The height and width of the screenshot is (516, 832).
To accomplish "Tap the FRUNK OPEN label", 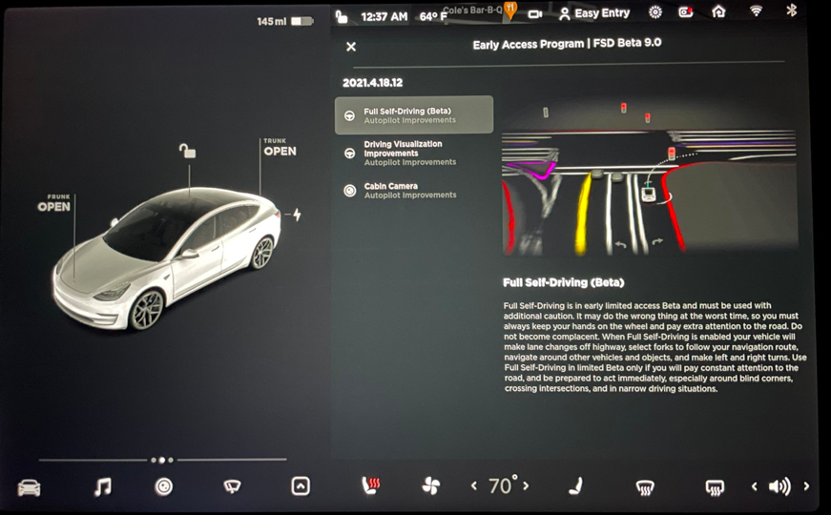I will 54,203.
